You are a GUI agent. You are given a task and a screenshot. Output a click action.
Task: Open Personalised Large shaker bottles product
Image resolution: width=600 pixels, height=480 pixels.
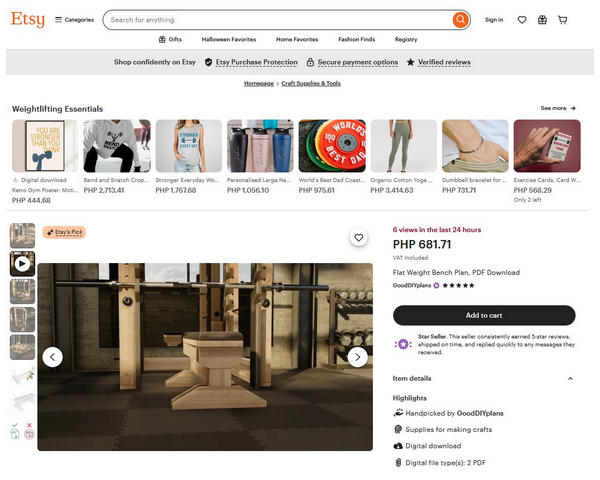coord(260,146)
